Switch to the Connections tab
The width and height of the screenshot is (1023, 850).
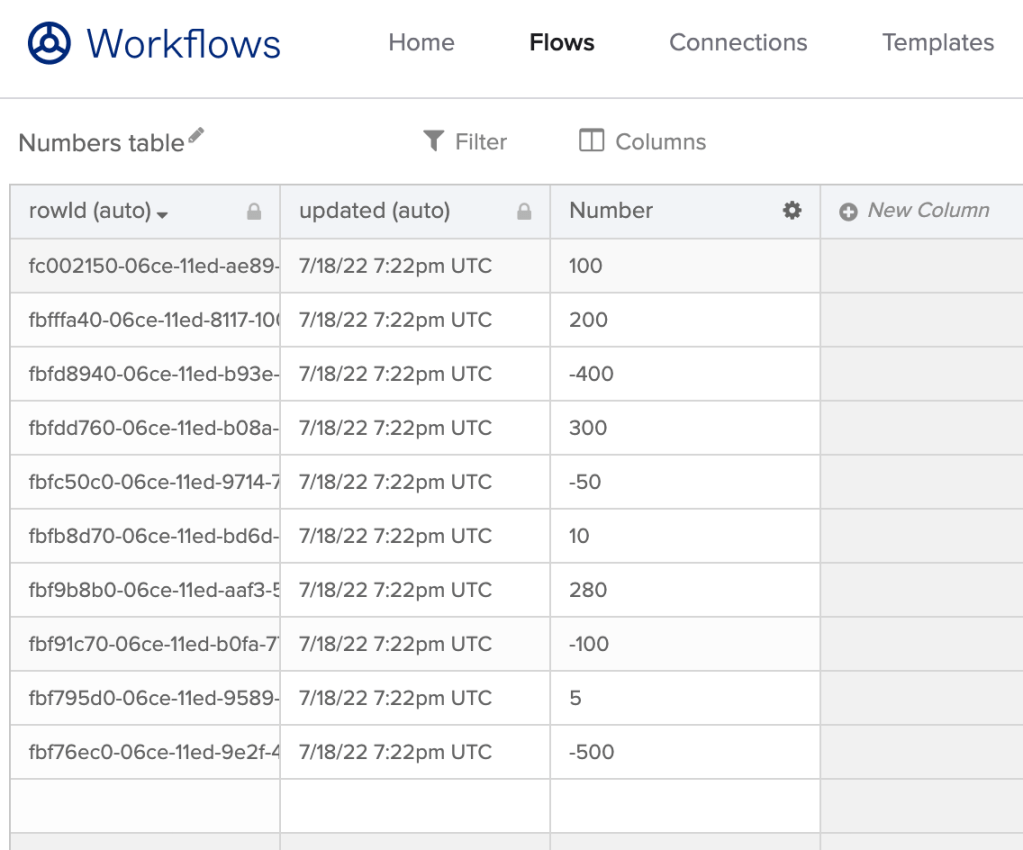click(x=738, y=43)
